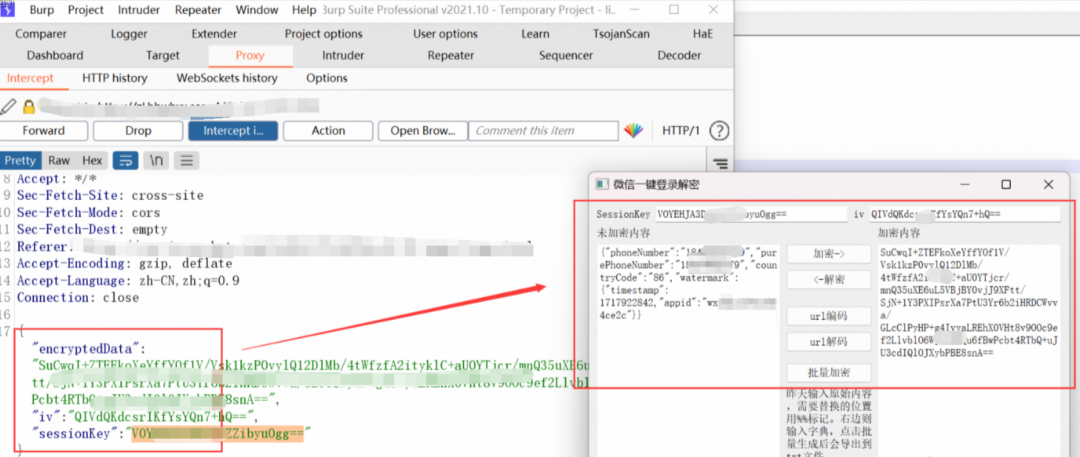Switch to the Decoder tab
1080x457 pixels.
click(x=679, y=56)
